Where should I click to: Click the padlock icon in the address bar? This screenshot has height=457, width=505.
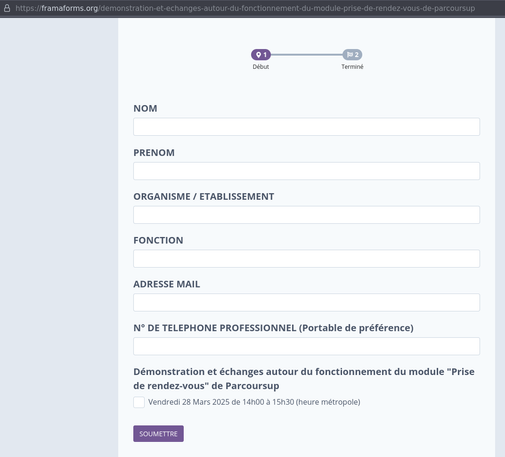coord(7,8)
